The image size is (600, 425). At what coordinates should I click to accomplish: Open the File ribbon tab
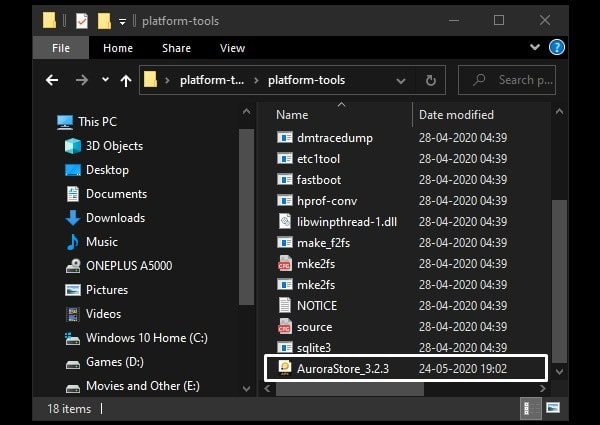[x=61, y=48]
